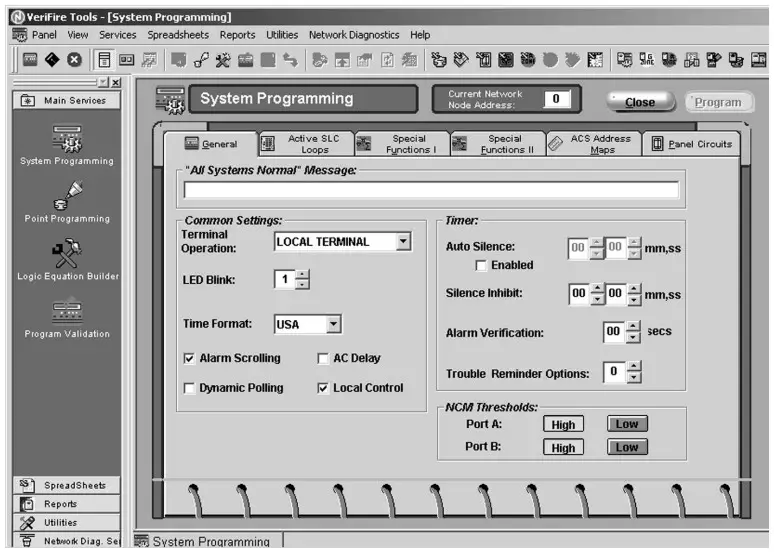Increase Alarm Verification seconds up arrow
Screen dimensions: 774x558
(633, 326)
